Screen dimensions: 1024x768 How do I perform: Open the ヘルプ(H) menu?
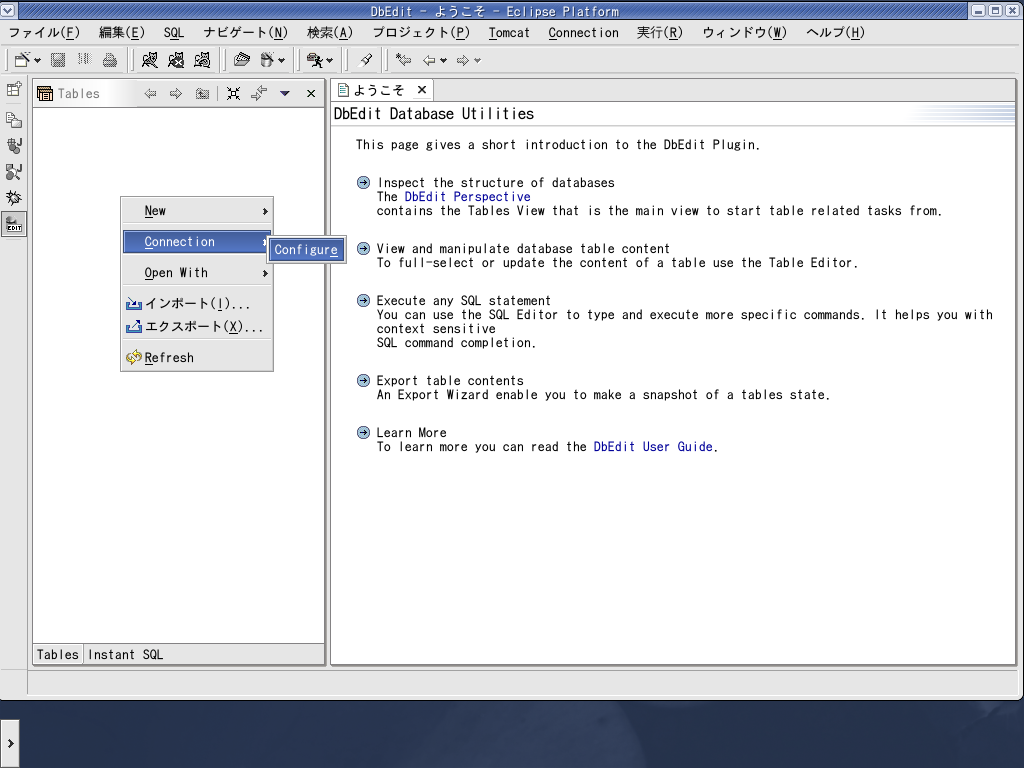tap(835, 33)
